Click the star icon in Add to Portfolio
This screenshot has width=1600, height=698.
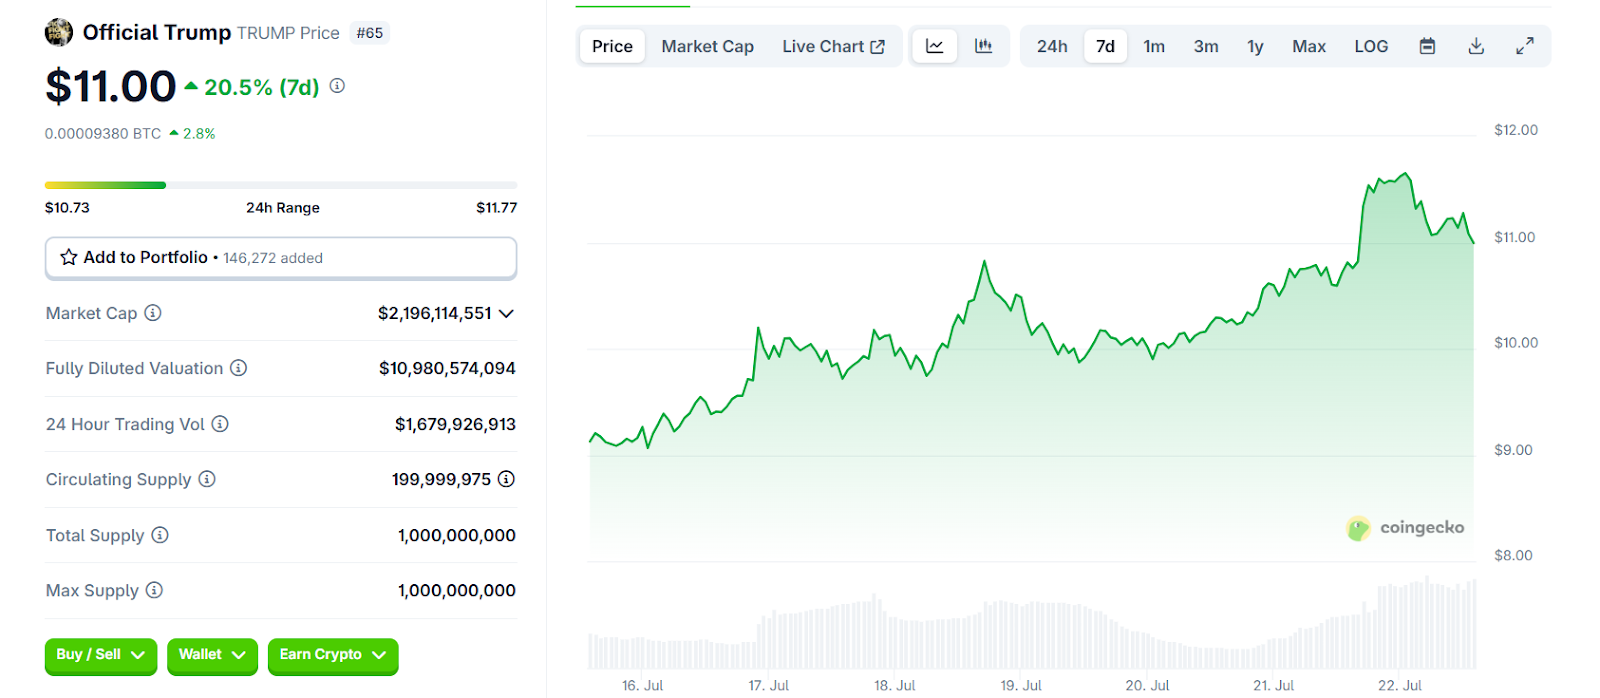pos(69,257)
